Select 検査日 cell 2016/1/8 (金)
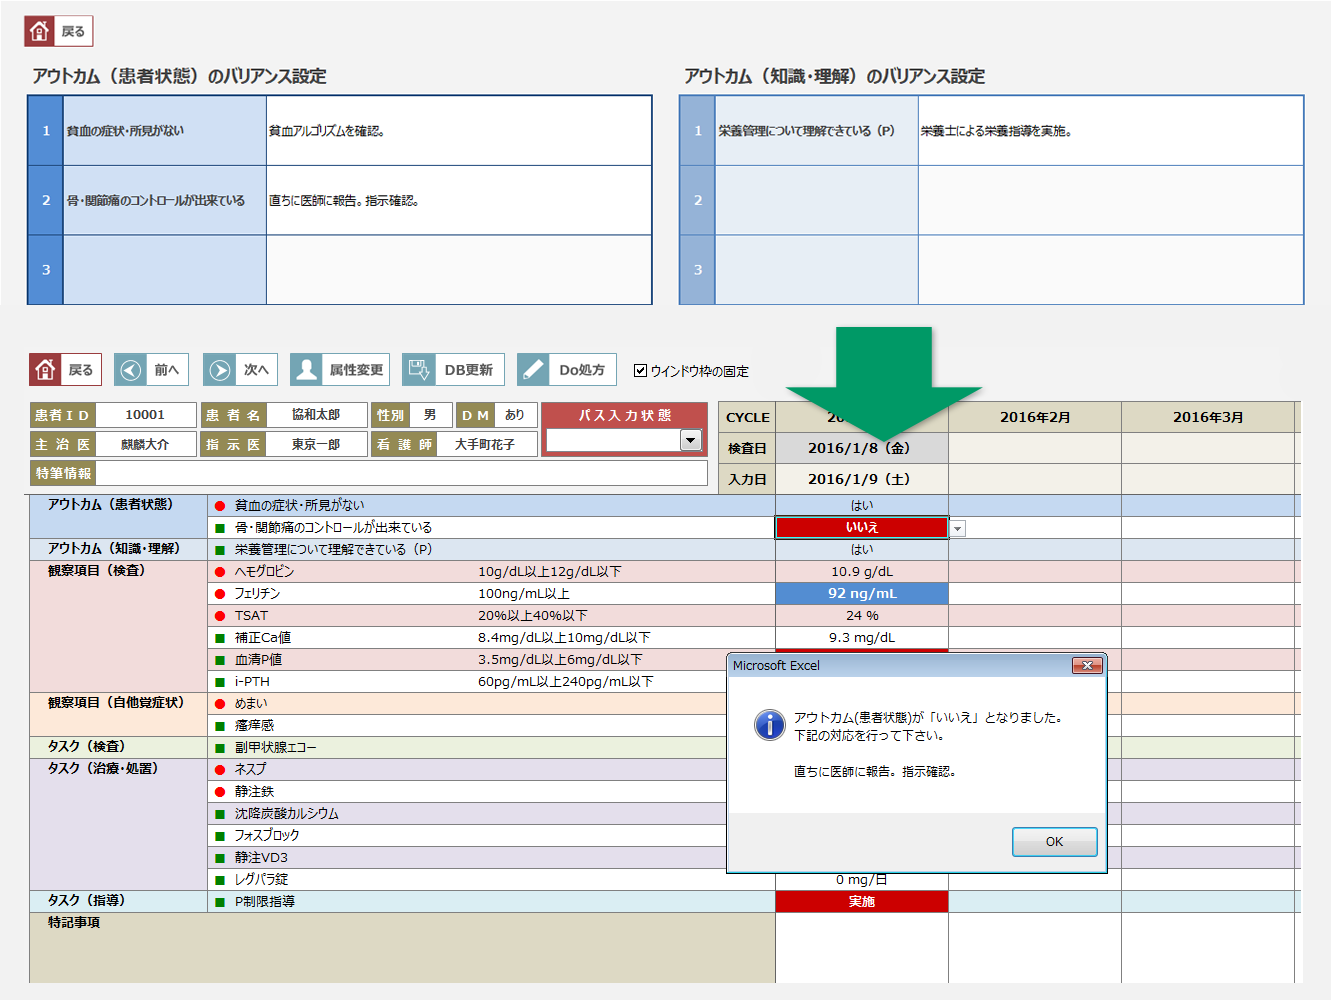The width and height of the screenshot is (1331, 1000). (861, 448)
